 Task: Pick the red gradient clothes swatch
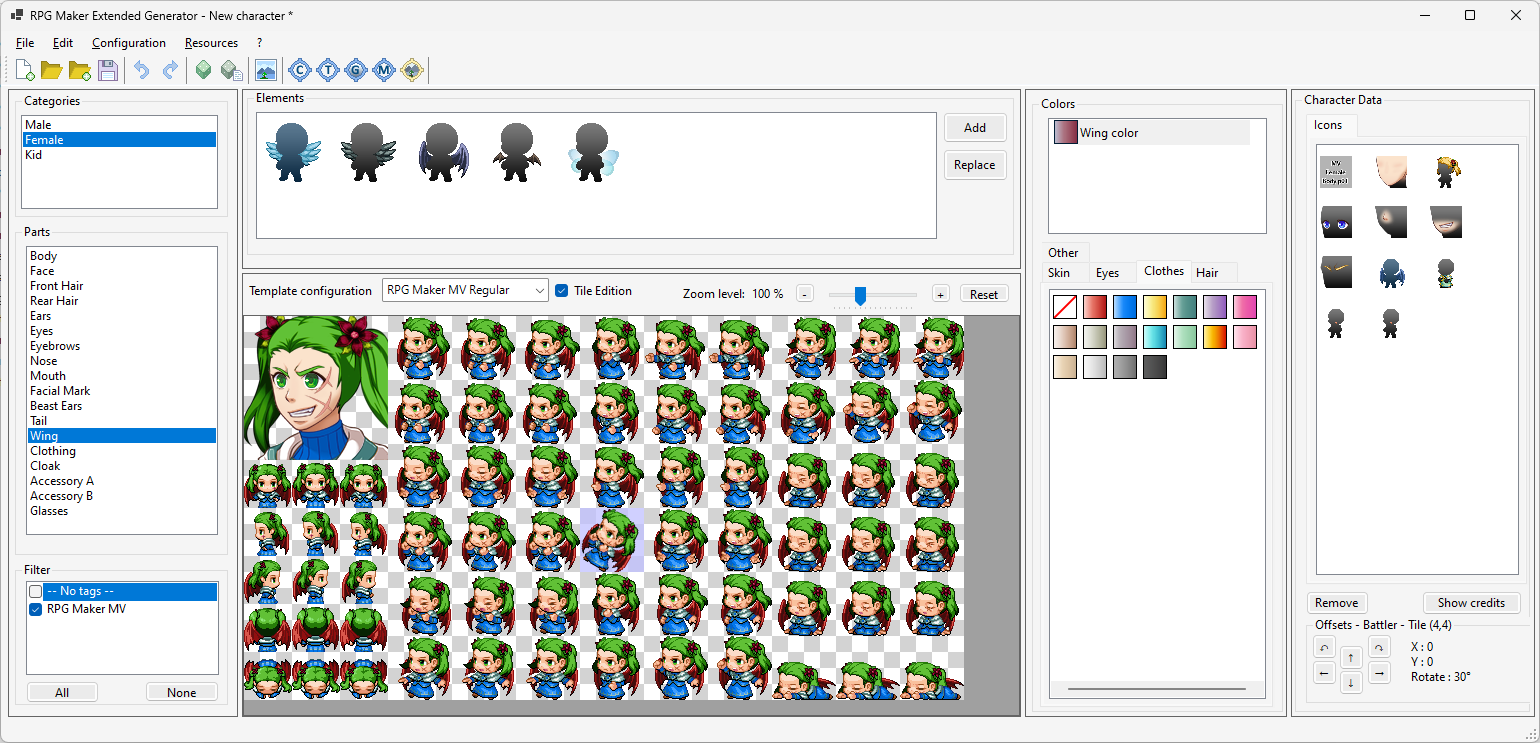[x=1095, y=307]
